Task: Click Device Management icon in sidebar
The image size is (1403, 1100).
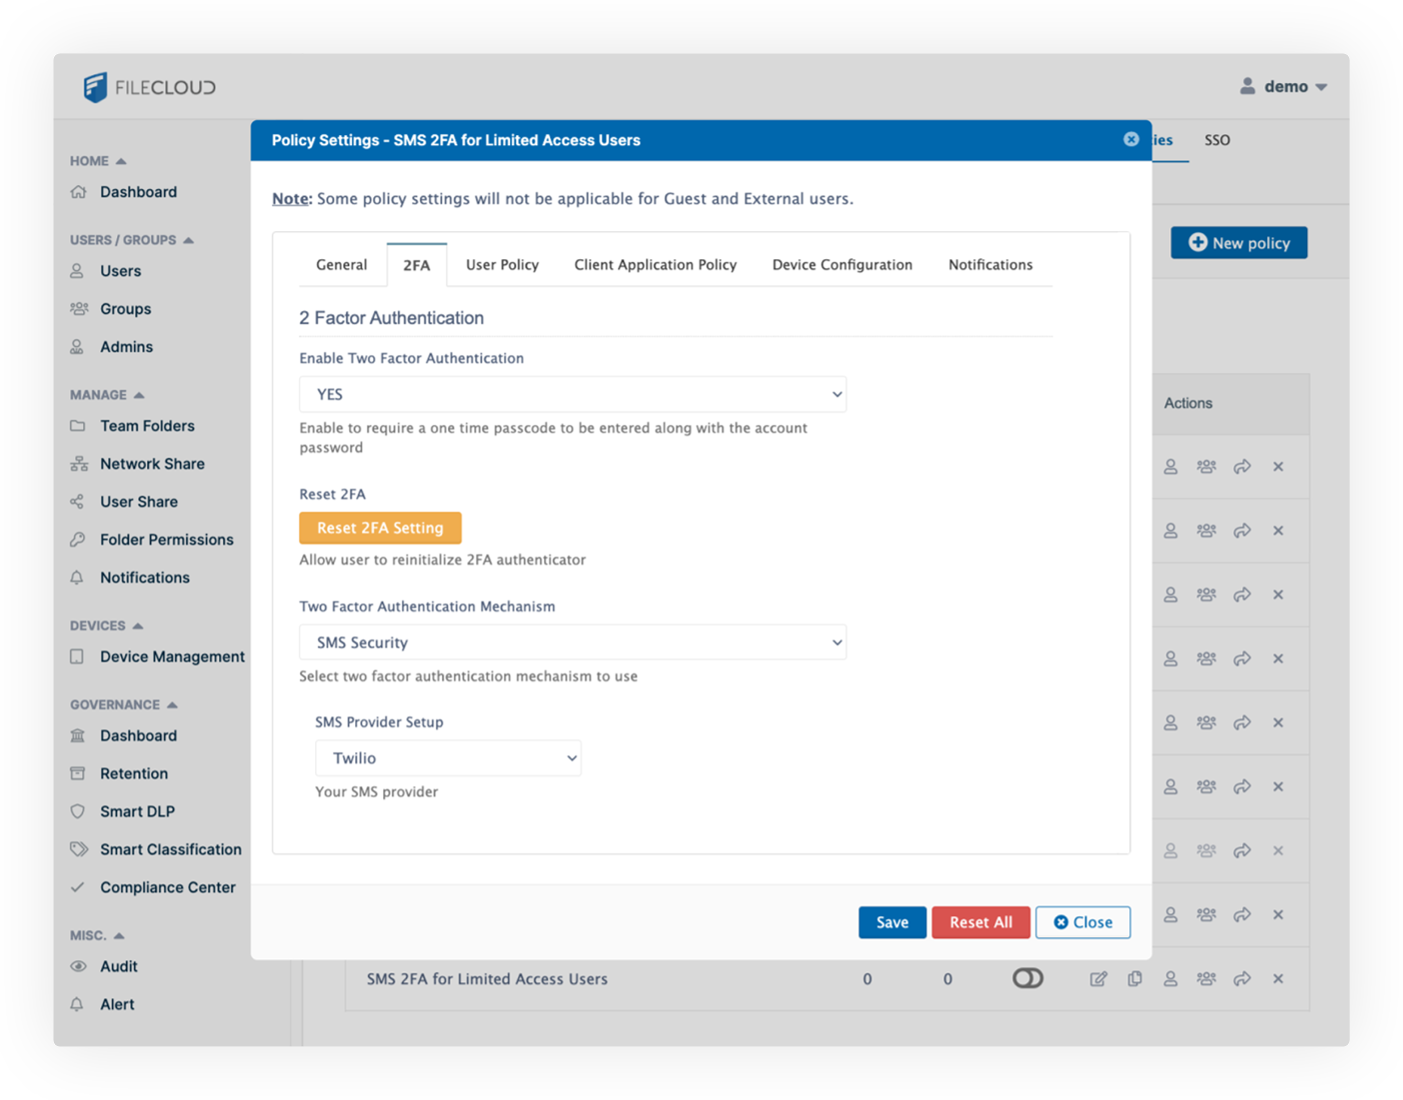Action: [78, 657]
